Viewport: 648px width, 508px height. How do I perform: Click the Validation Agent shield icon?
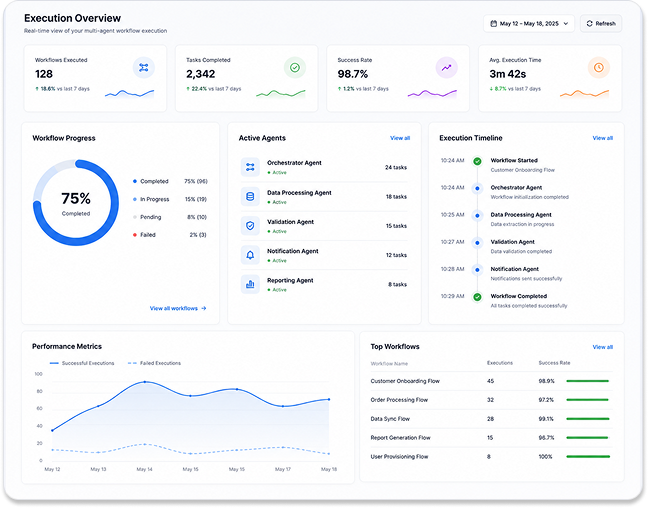250,226
